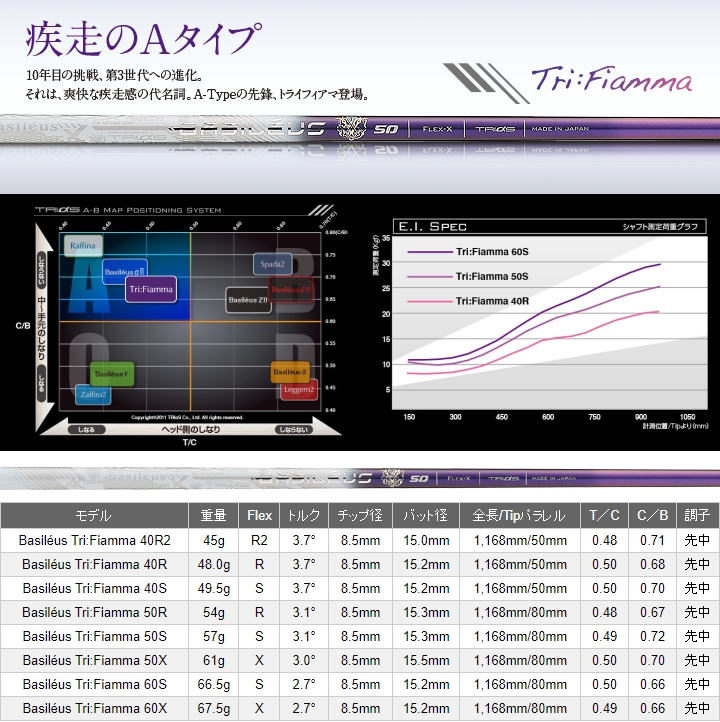This screenshot has height=722, width=720.
Task: Select the 'Basiléus Tri:Fiamma 40R2' model cell
Action: pyautogui.click(x=94, y=540)
